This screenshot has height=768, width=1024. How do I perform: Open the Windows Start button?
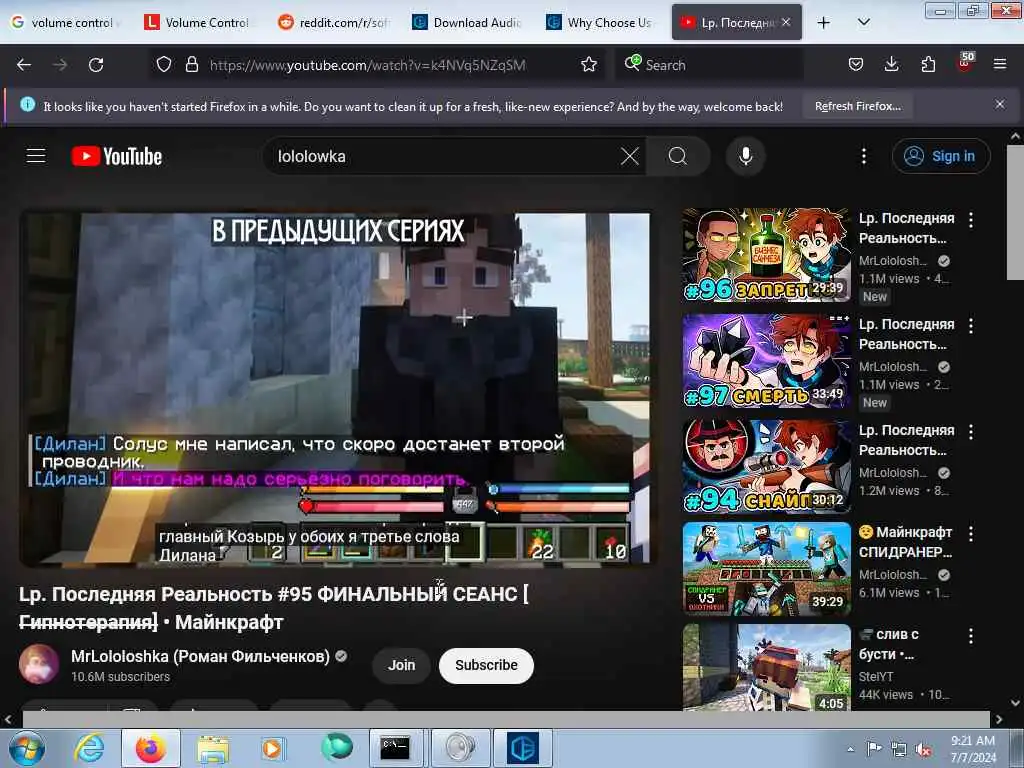click(x=26, y=748)
